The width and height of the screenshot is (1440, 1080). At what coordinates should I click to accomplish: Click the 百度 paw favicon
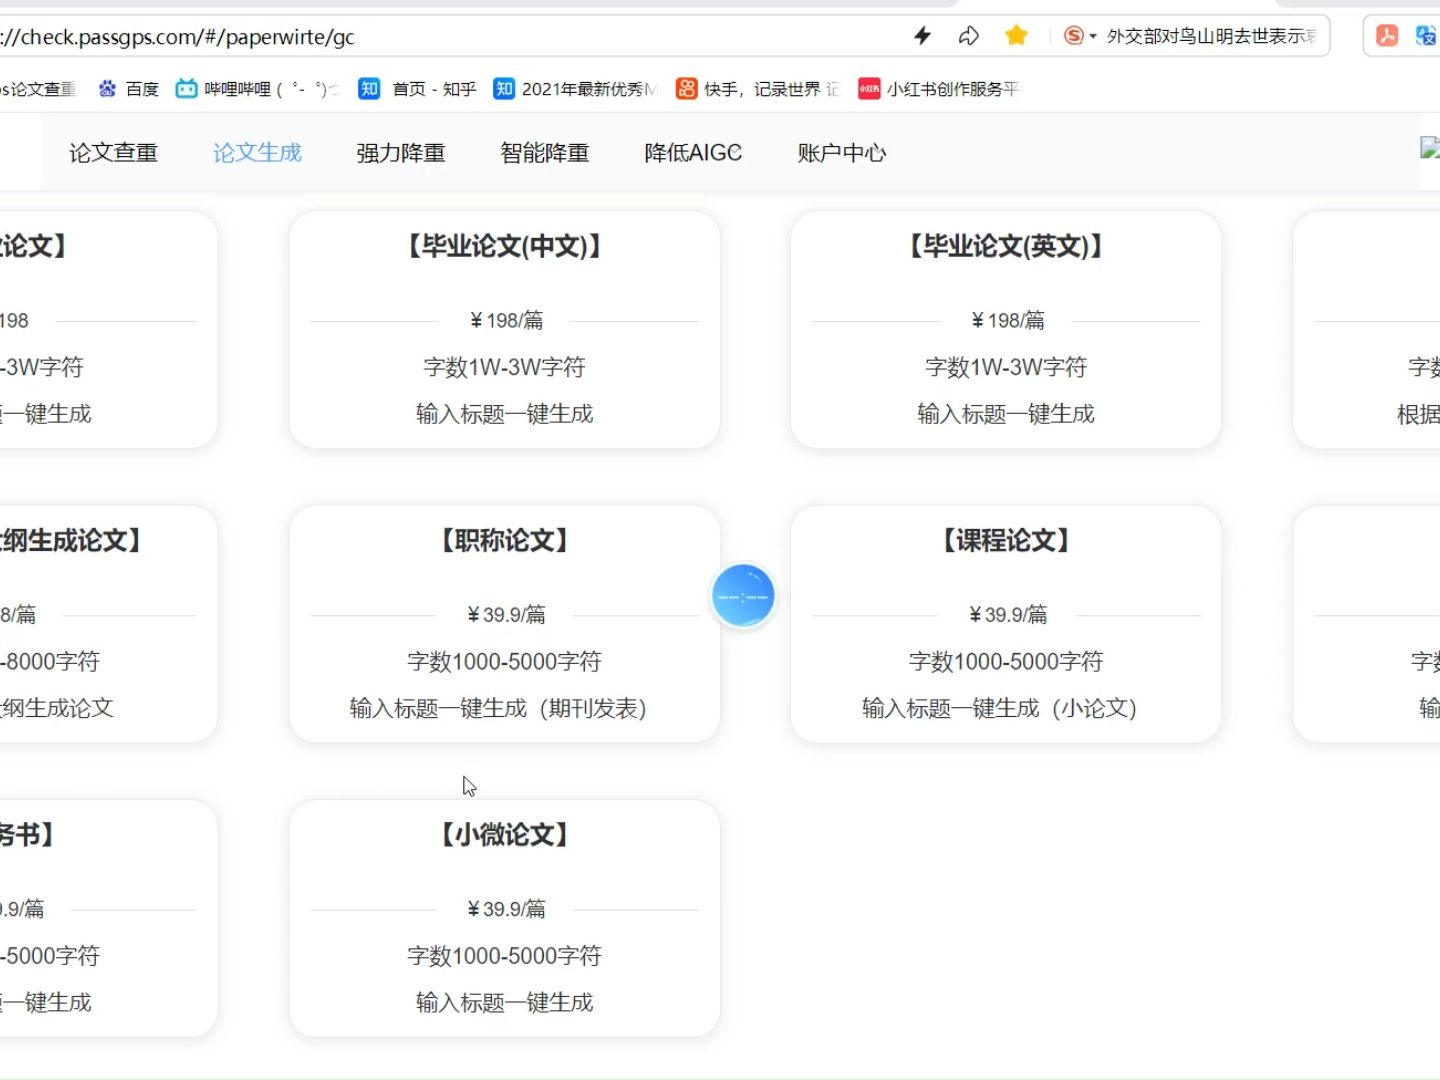point(107,89)
